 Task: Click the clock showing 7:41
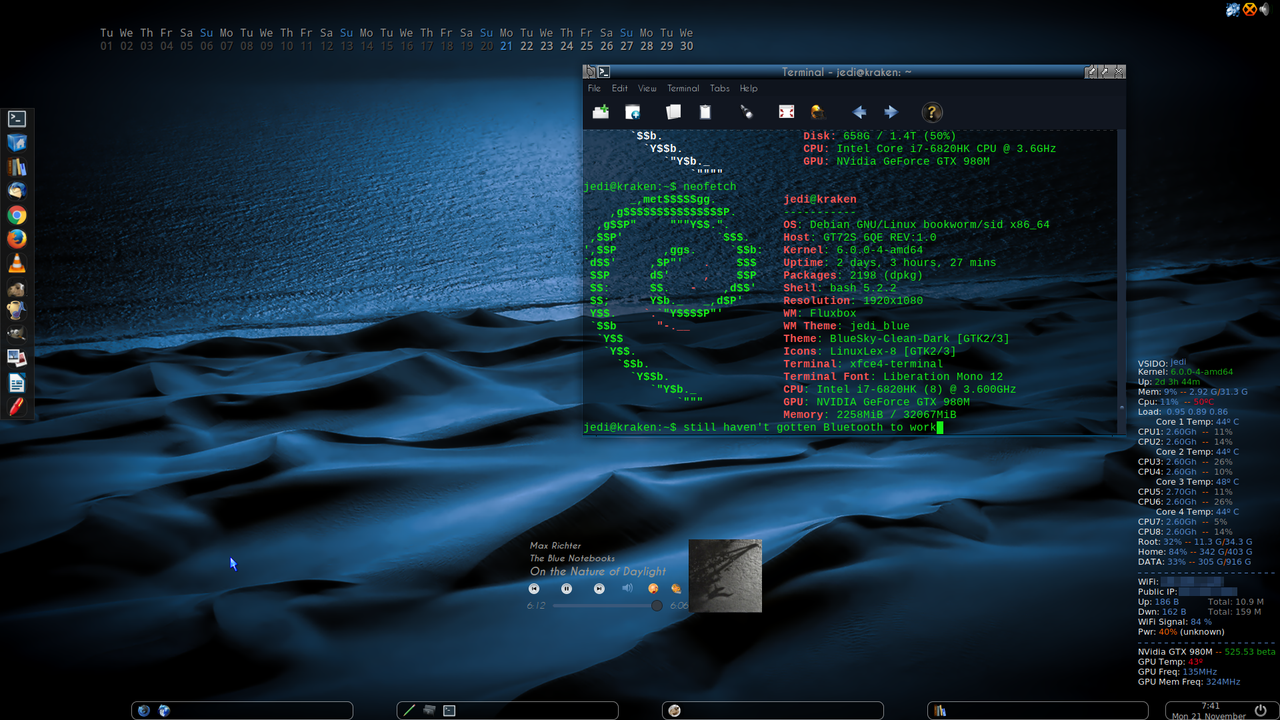1211,706
